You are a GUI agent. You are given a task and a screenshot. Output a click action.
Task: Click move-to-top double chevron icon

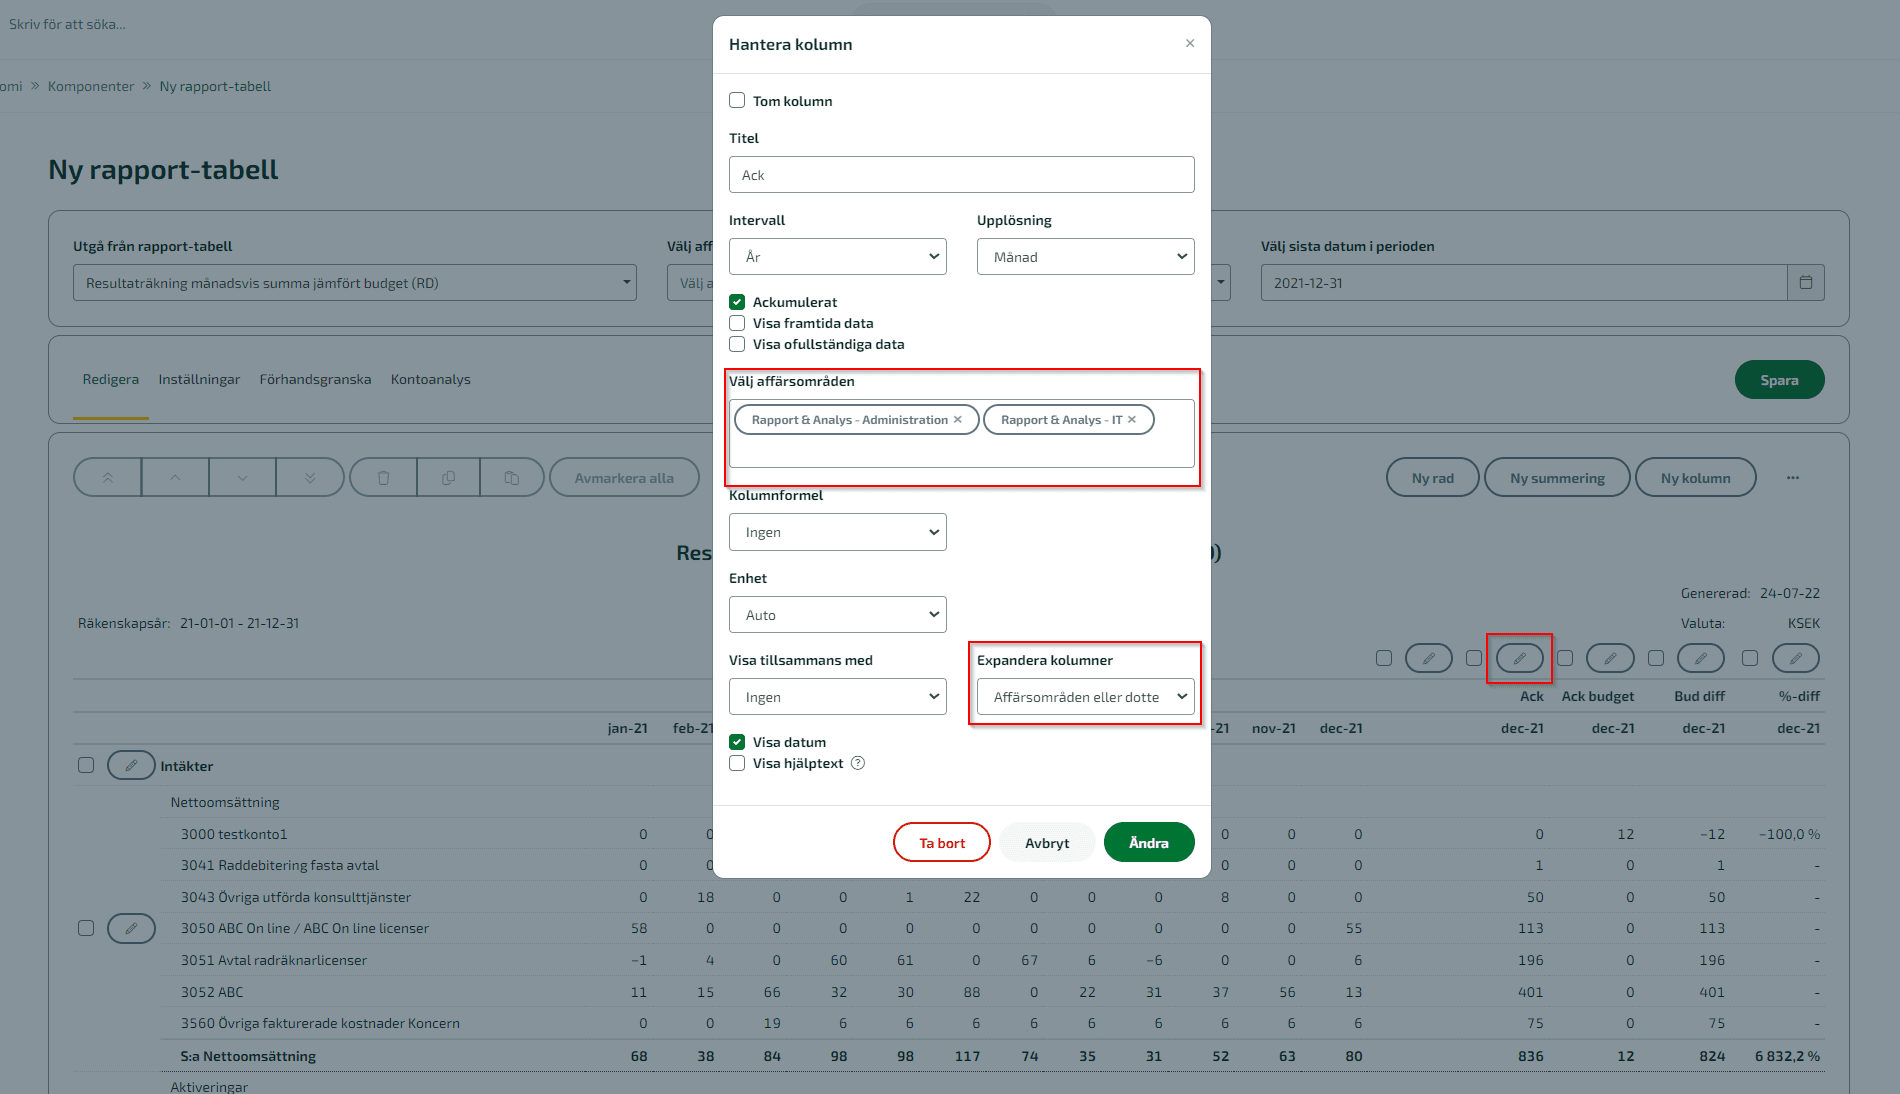[108, 478]
